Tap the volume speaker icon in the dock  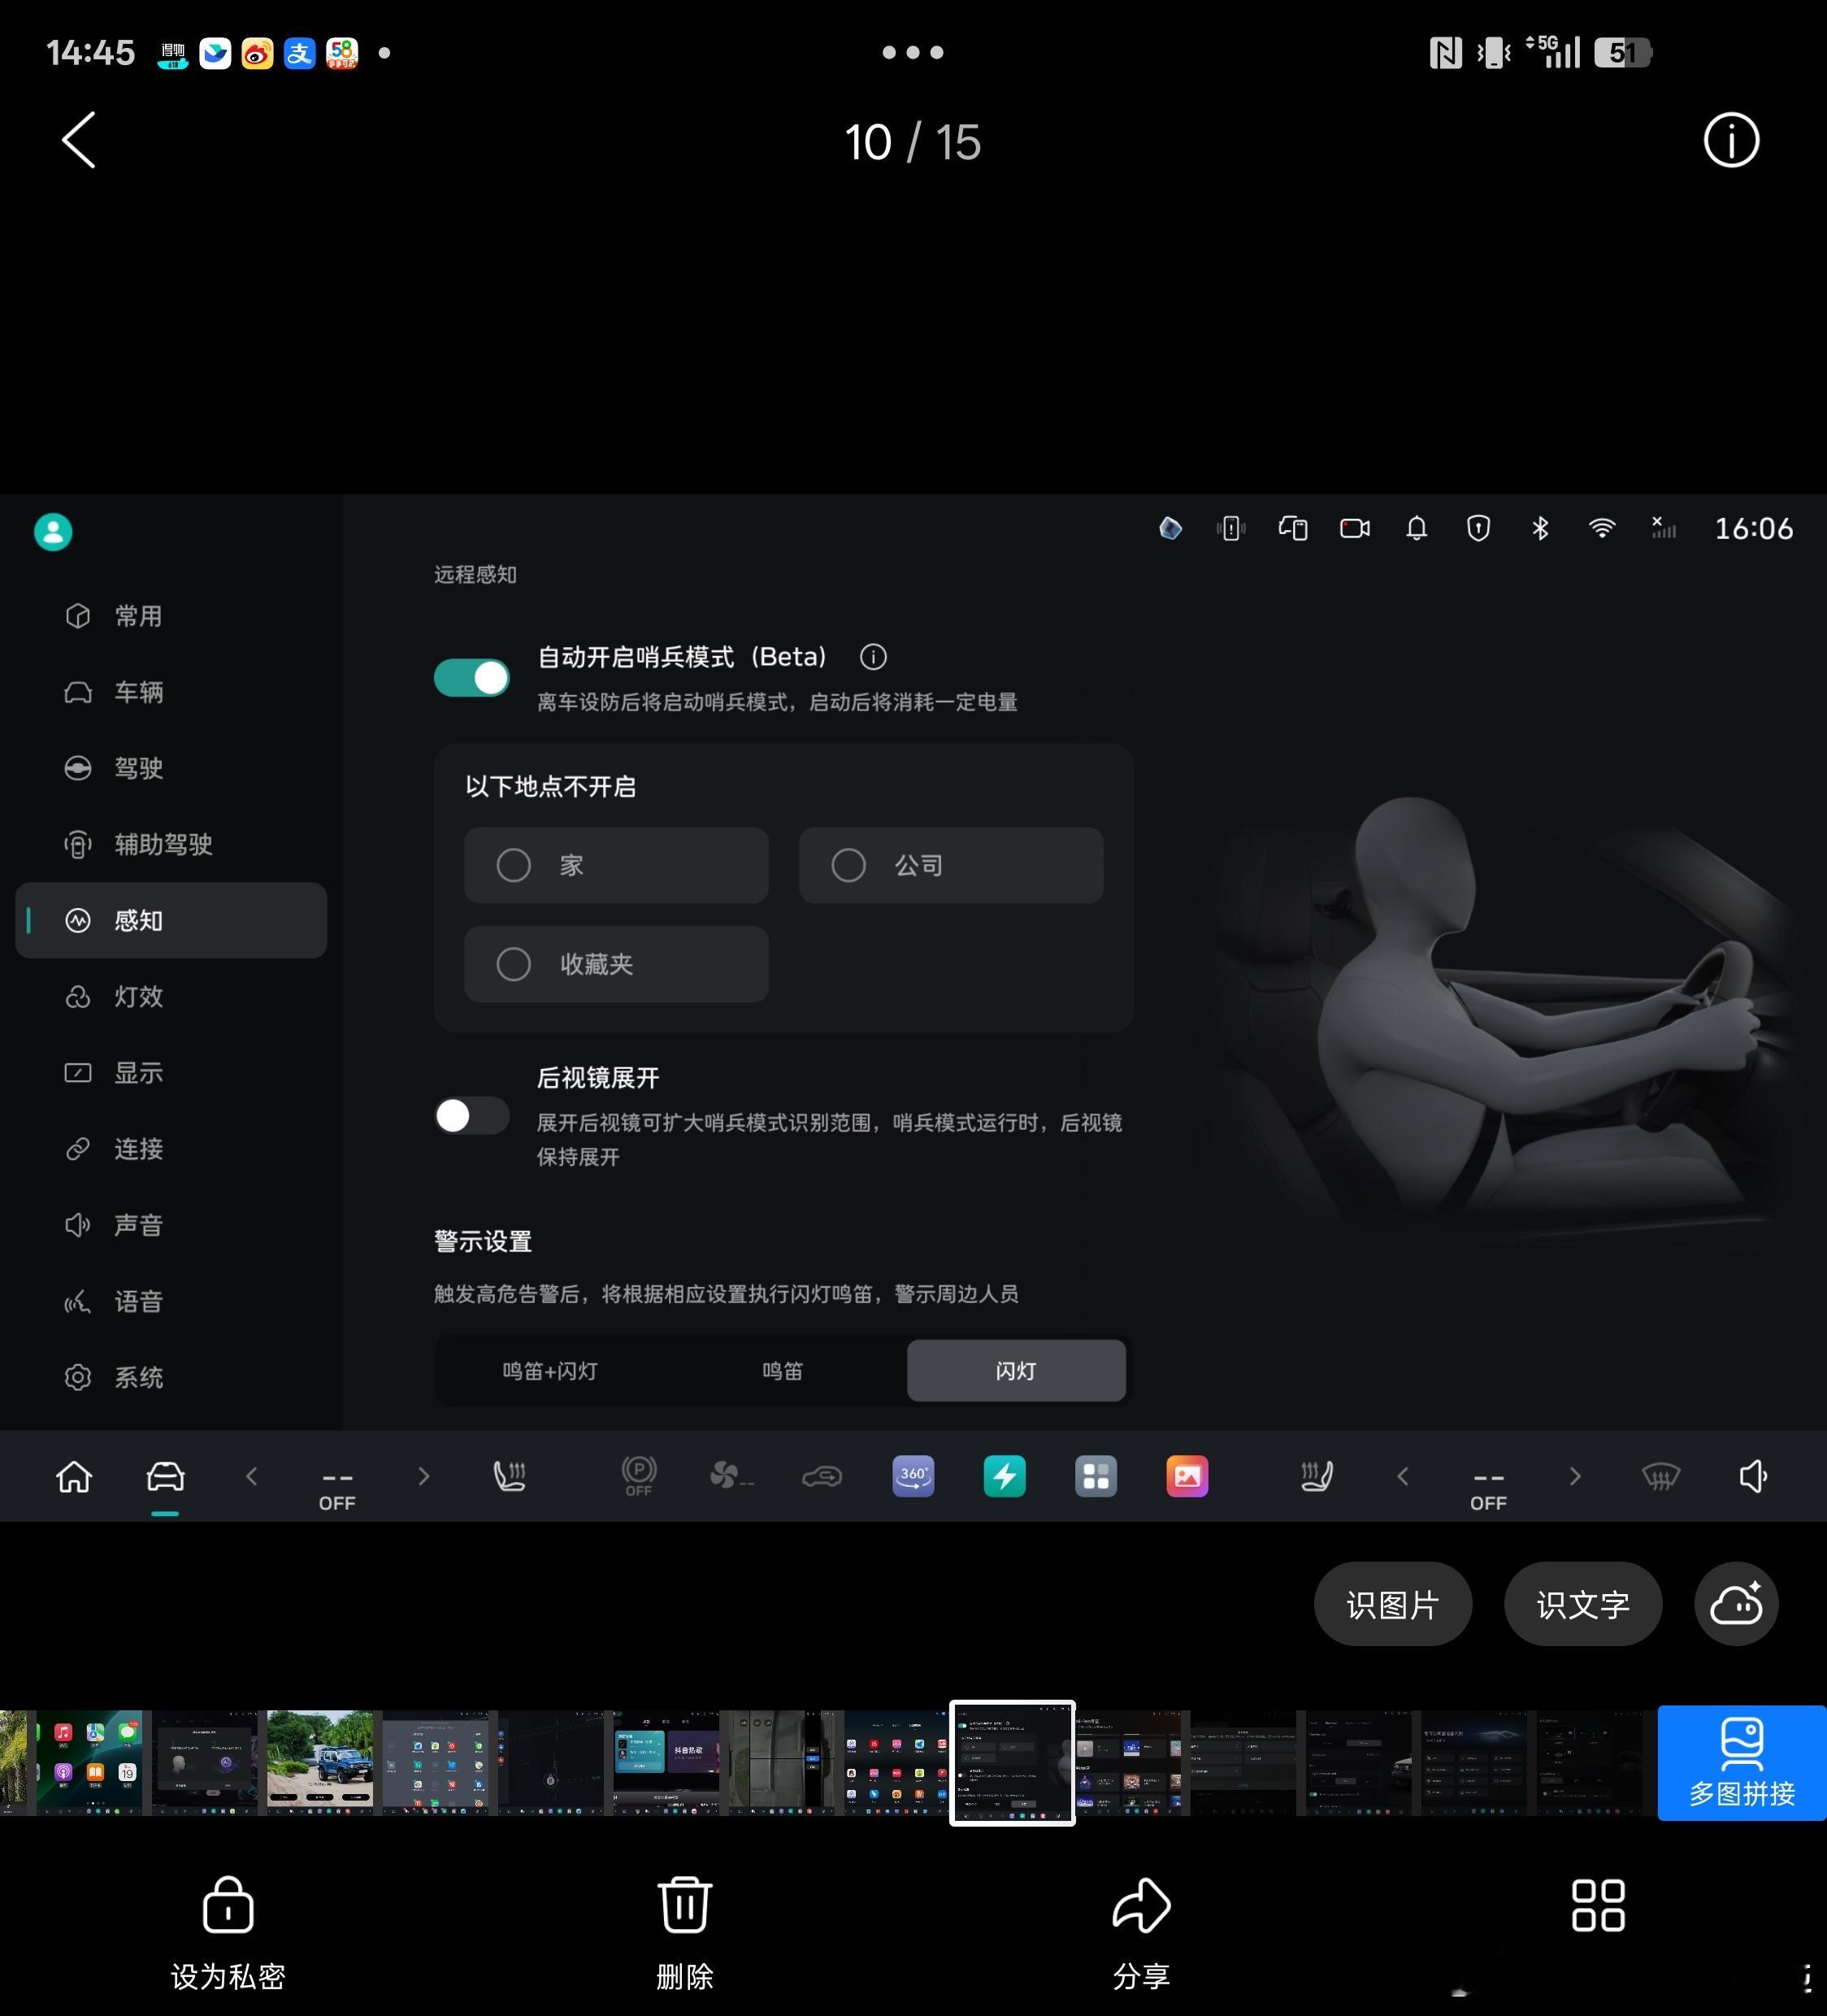[1753, 1476]
